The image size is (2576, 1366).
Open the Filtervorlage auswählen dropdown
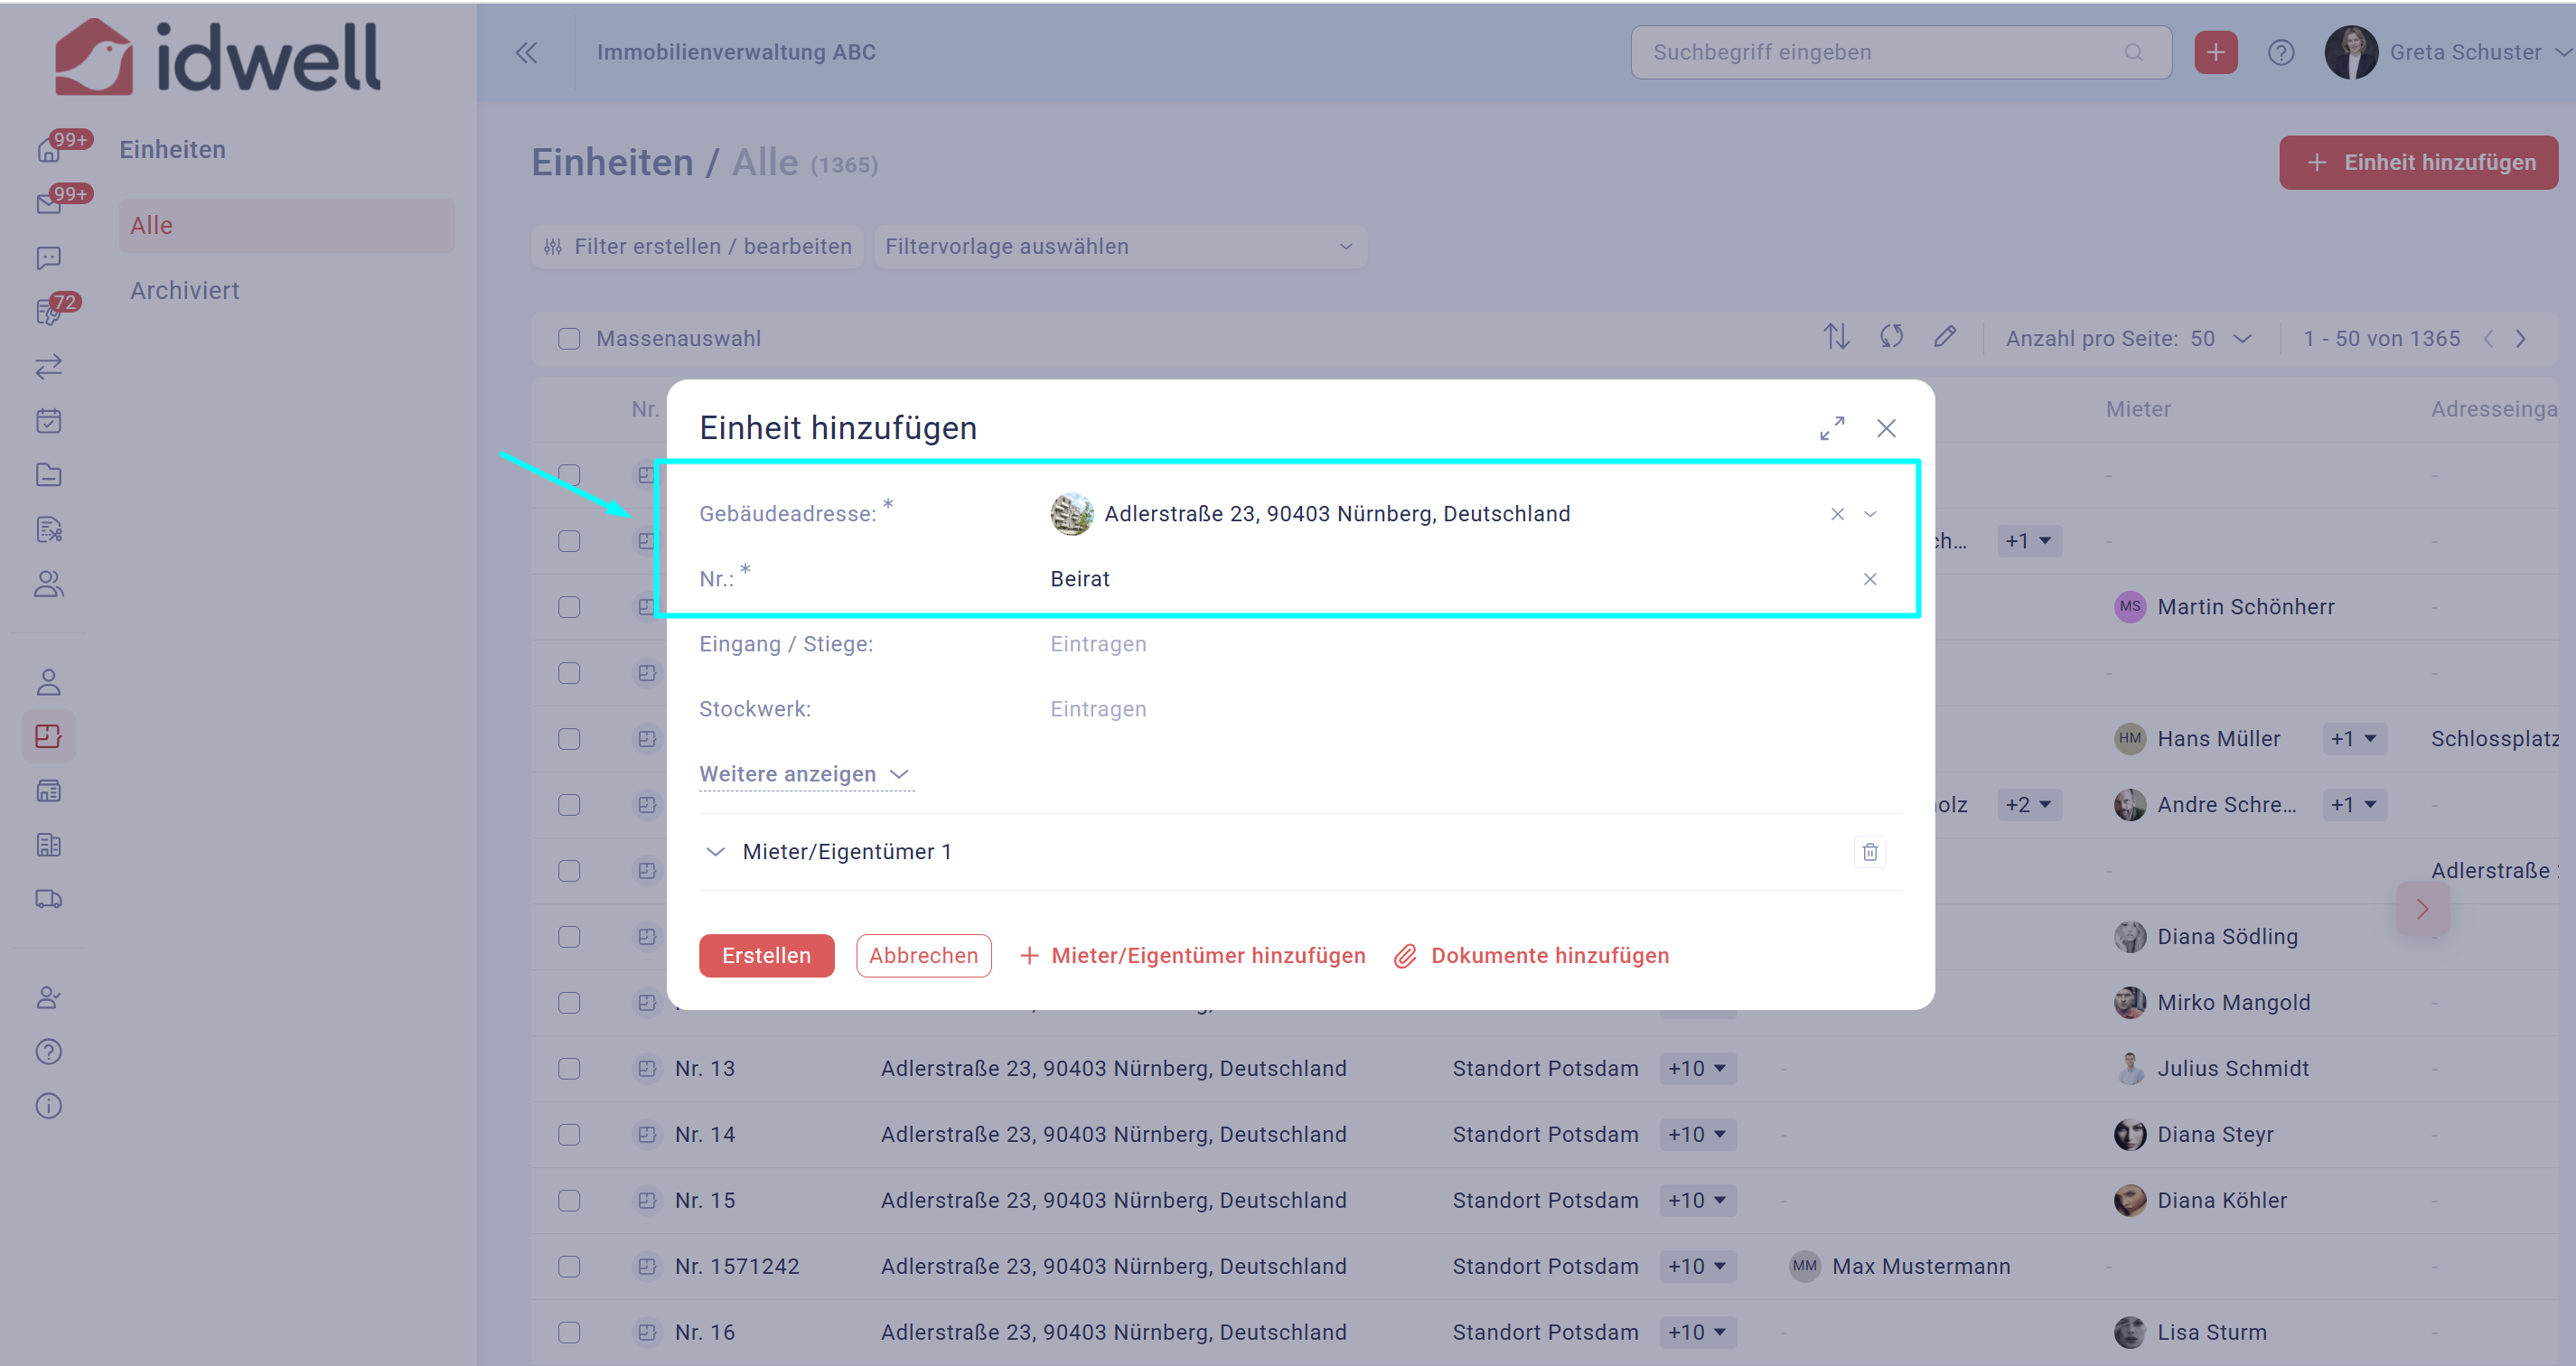point(1119,247)
